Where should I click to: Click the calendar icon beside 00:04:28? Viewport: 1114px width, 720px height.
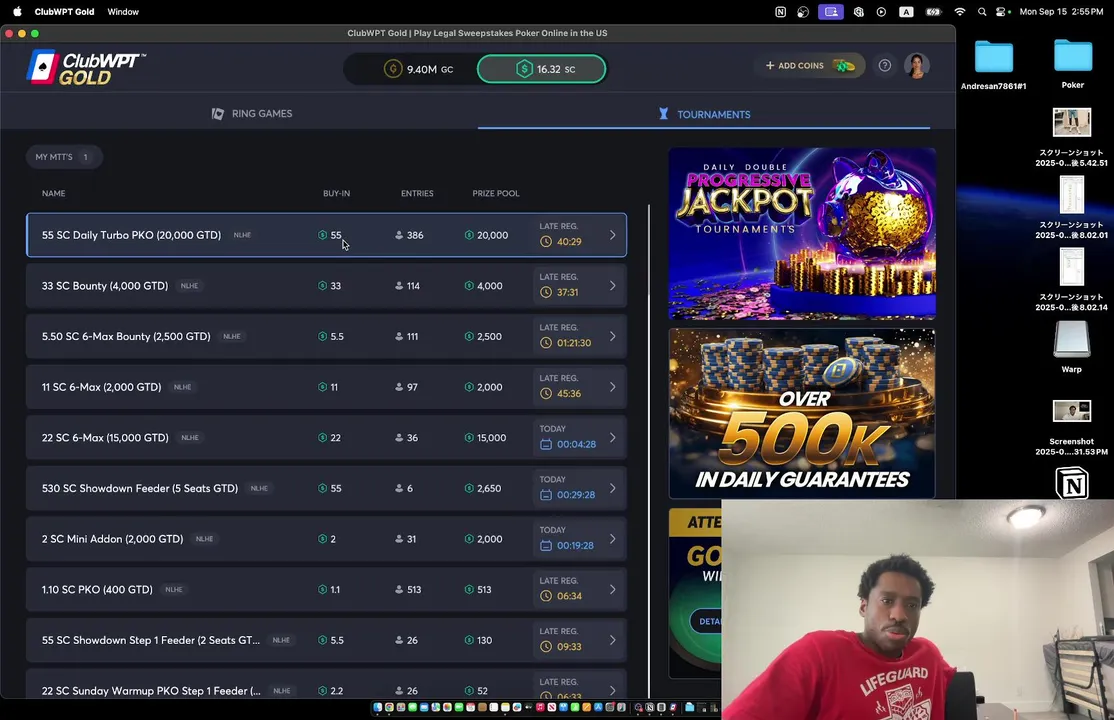coord(546,444)
